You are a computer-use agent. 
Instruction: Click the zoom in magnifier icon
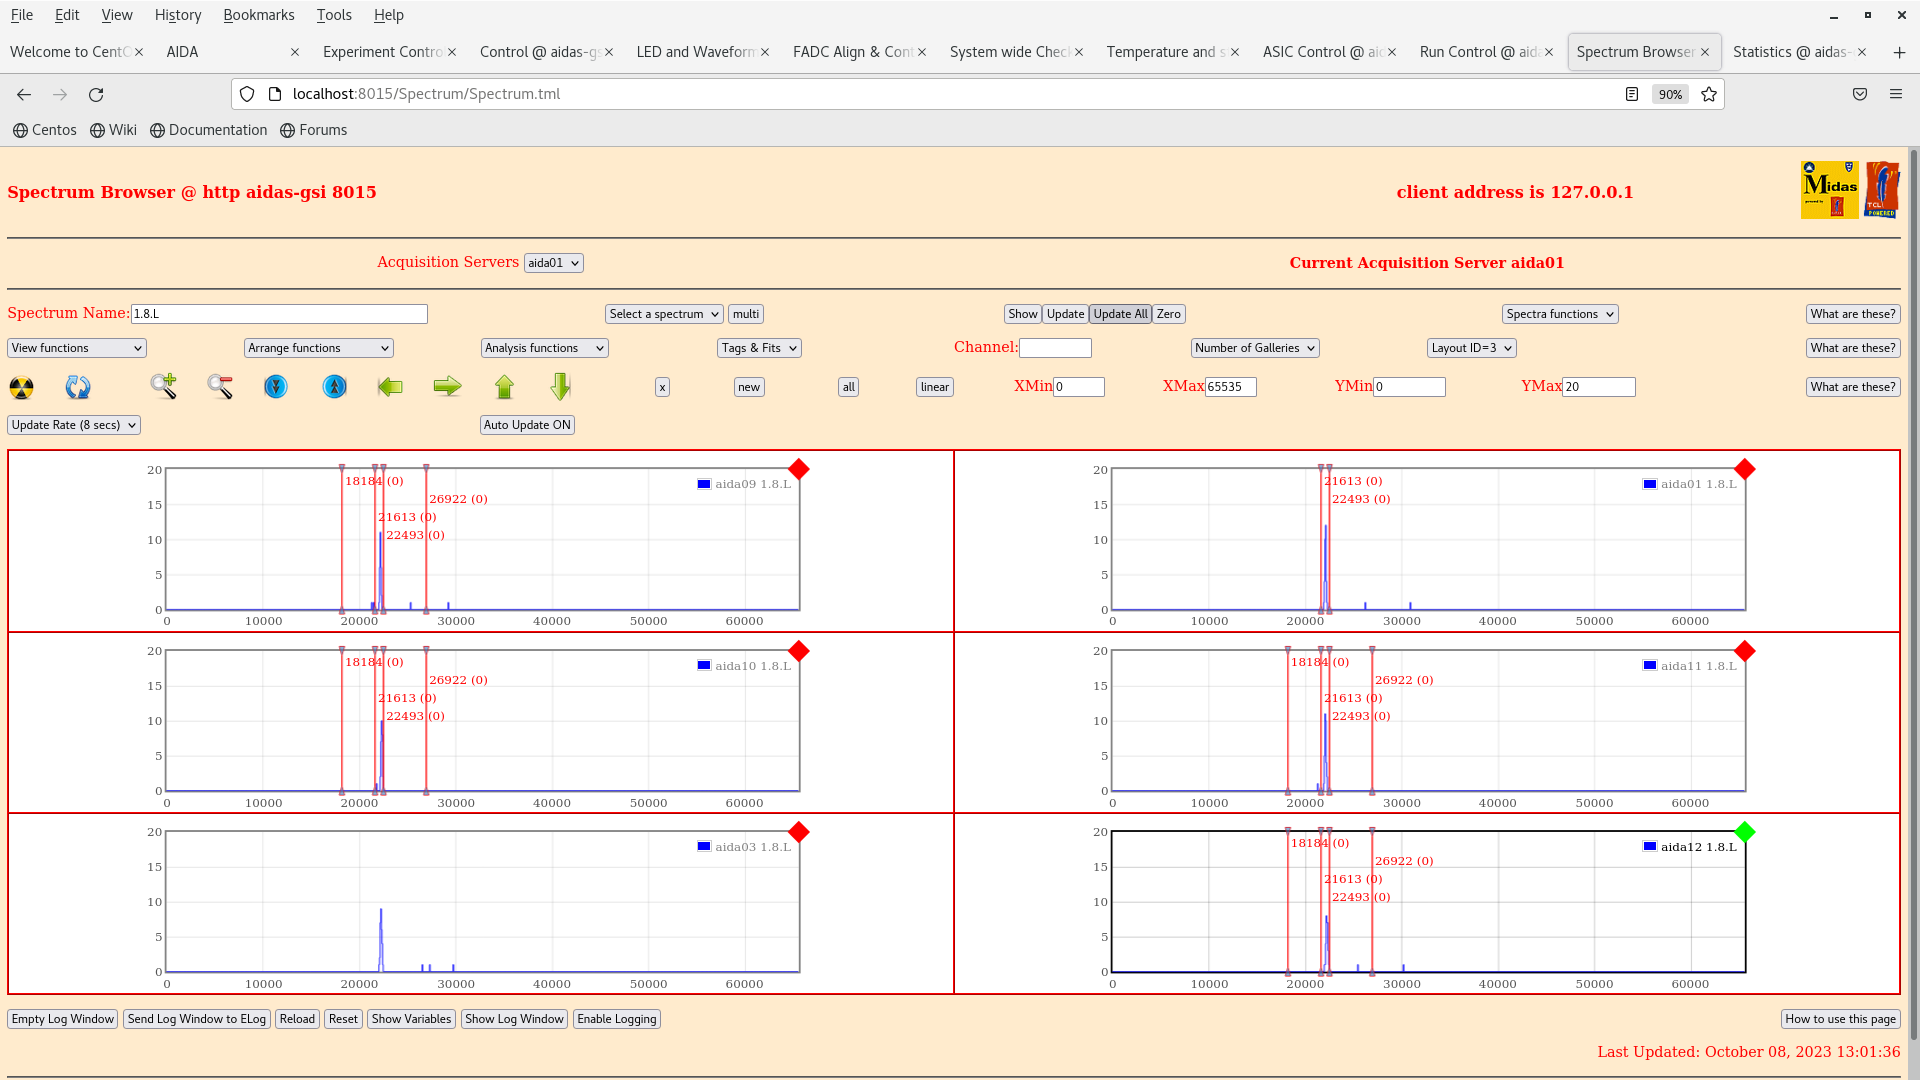click(x=163, y=386)
